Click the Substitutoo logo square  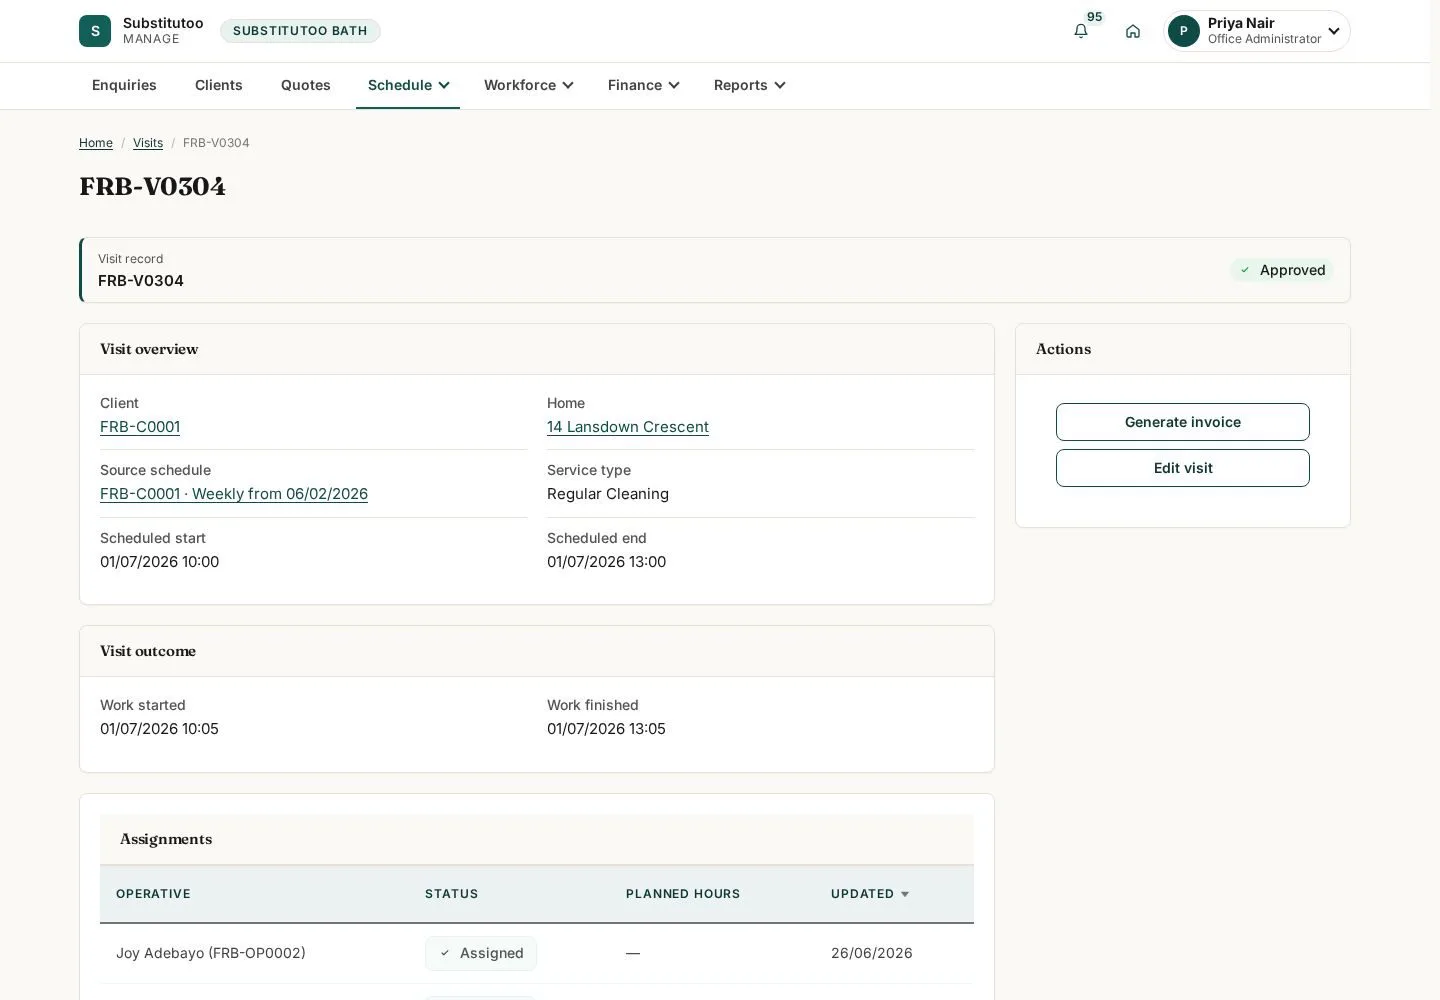coord(95,31)
